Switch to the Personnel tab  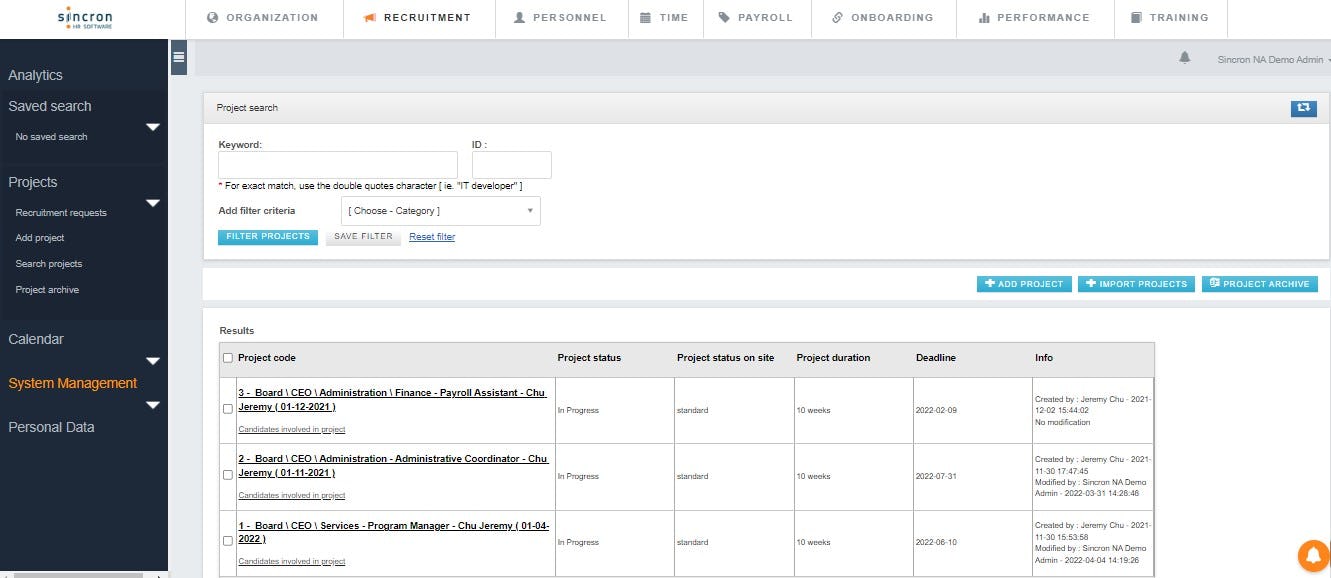(561, 17)
